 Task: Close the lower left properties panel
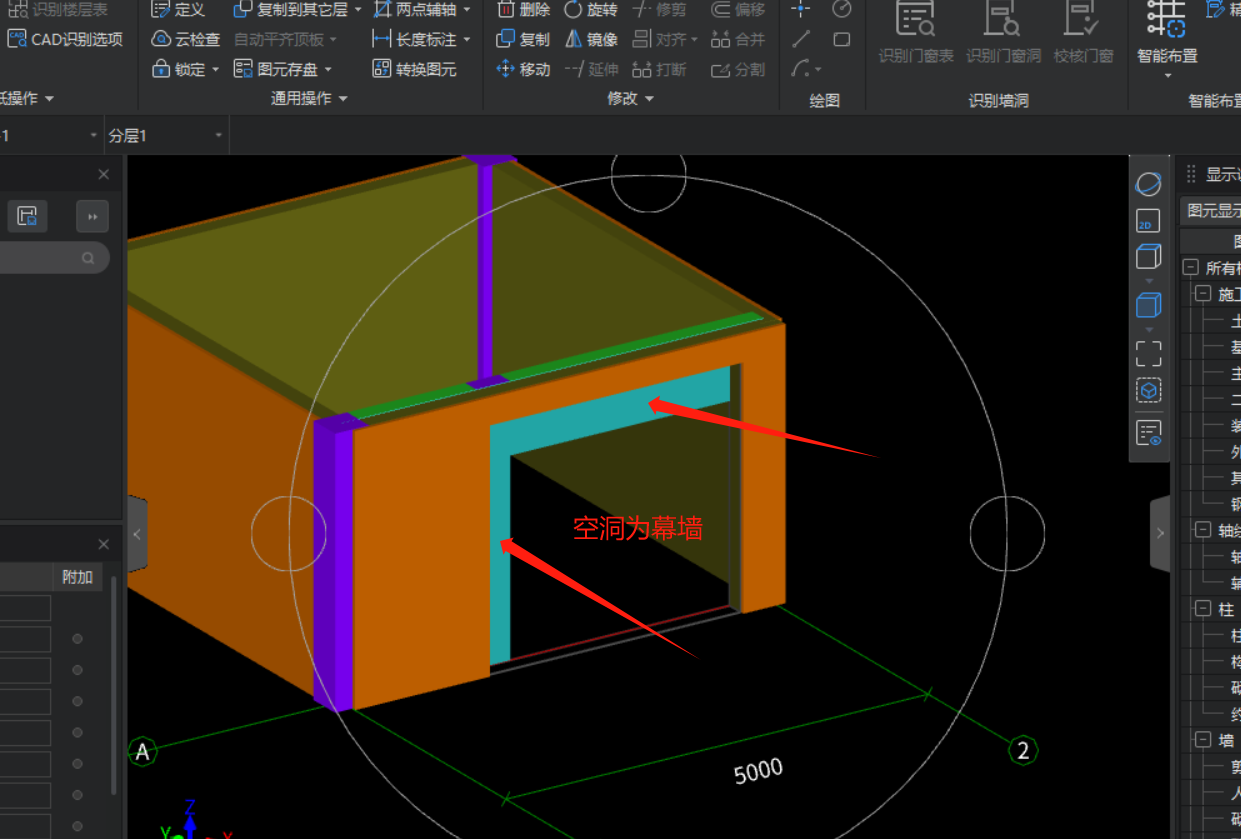point(104,545)
